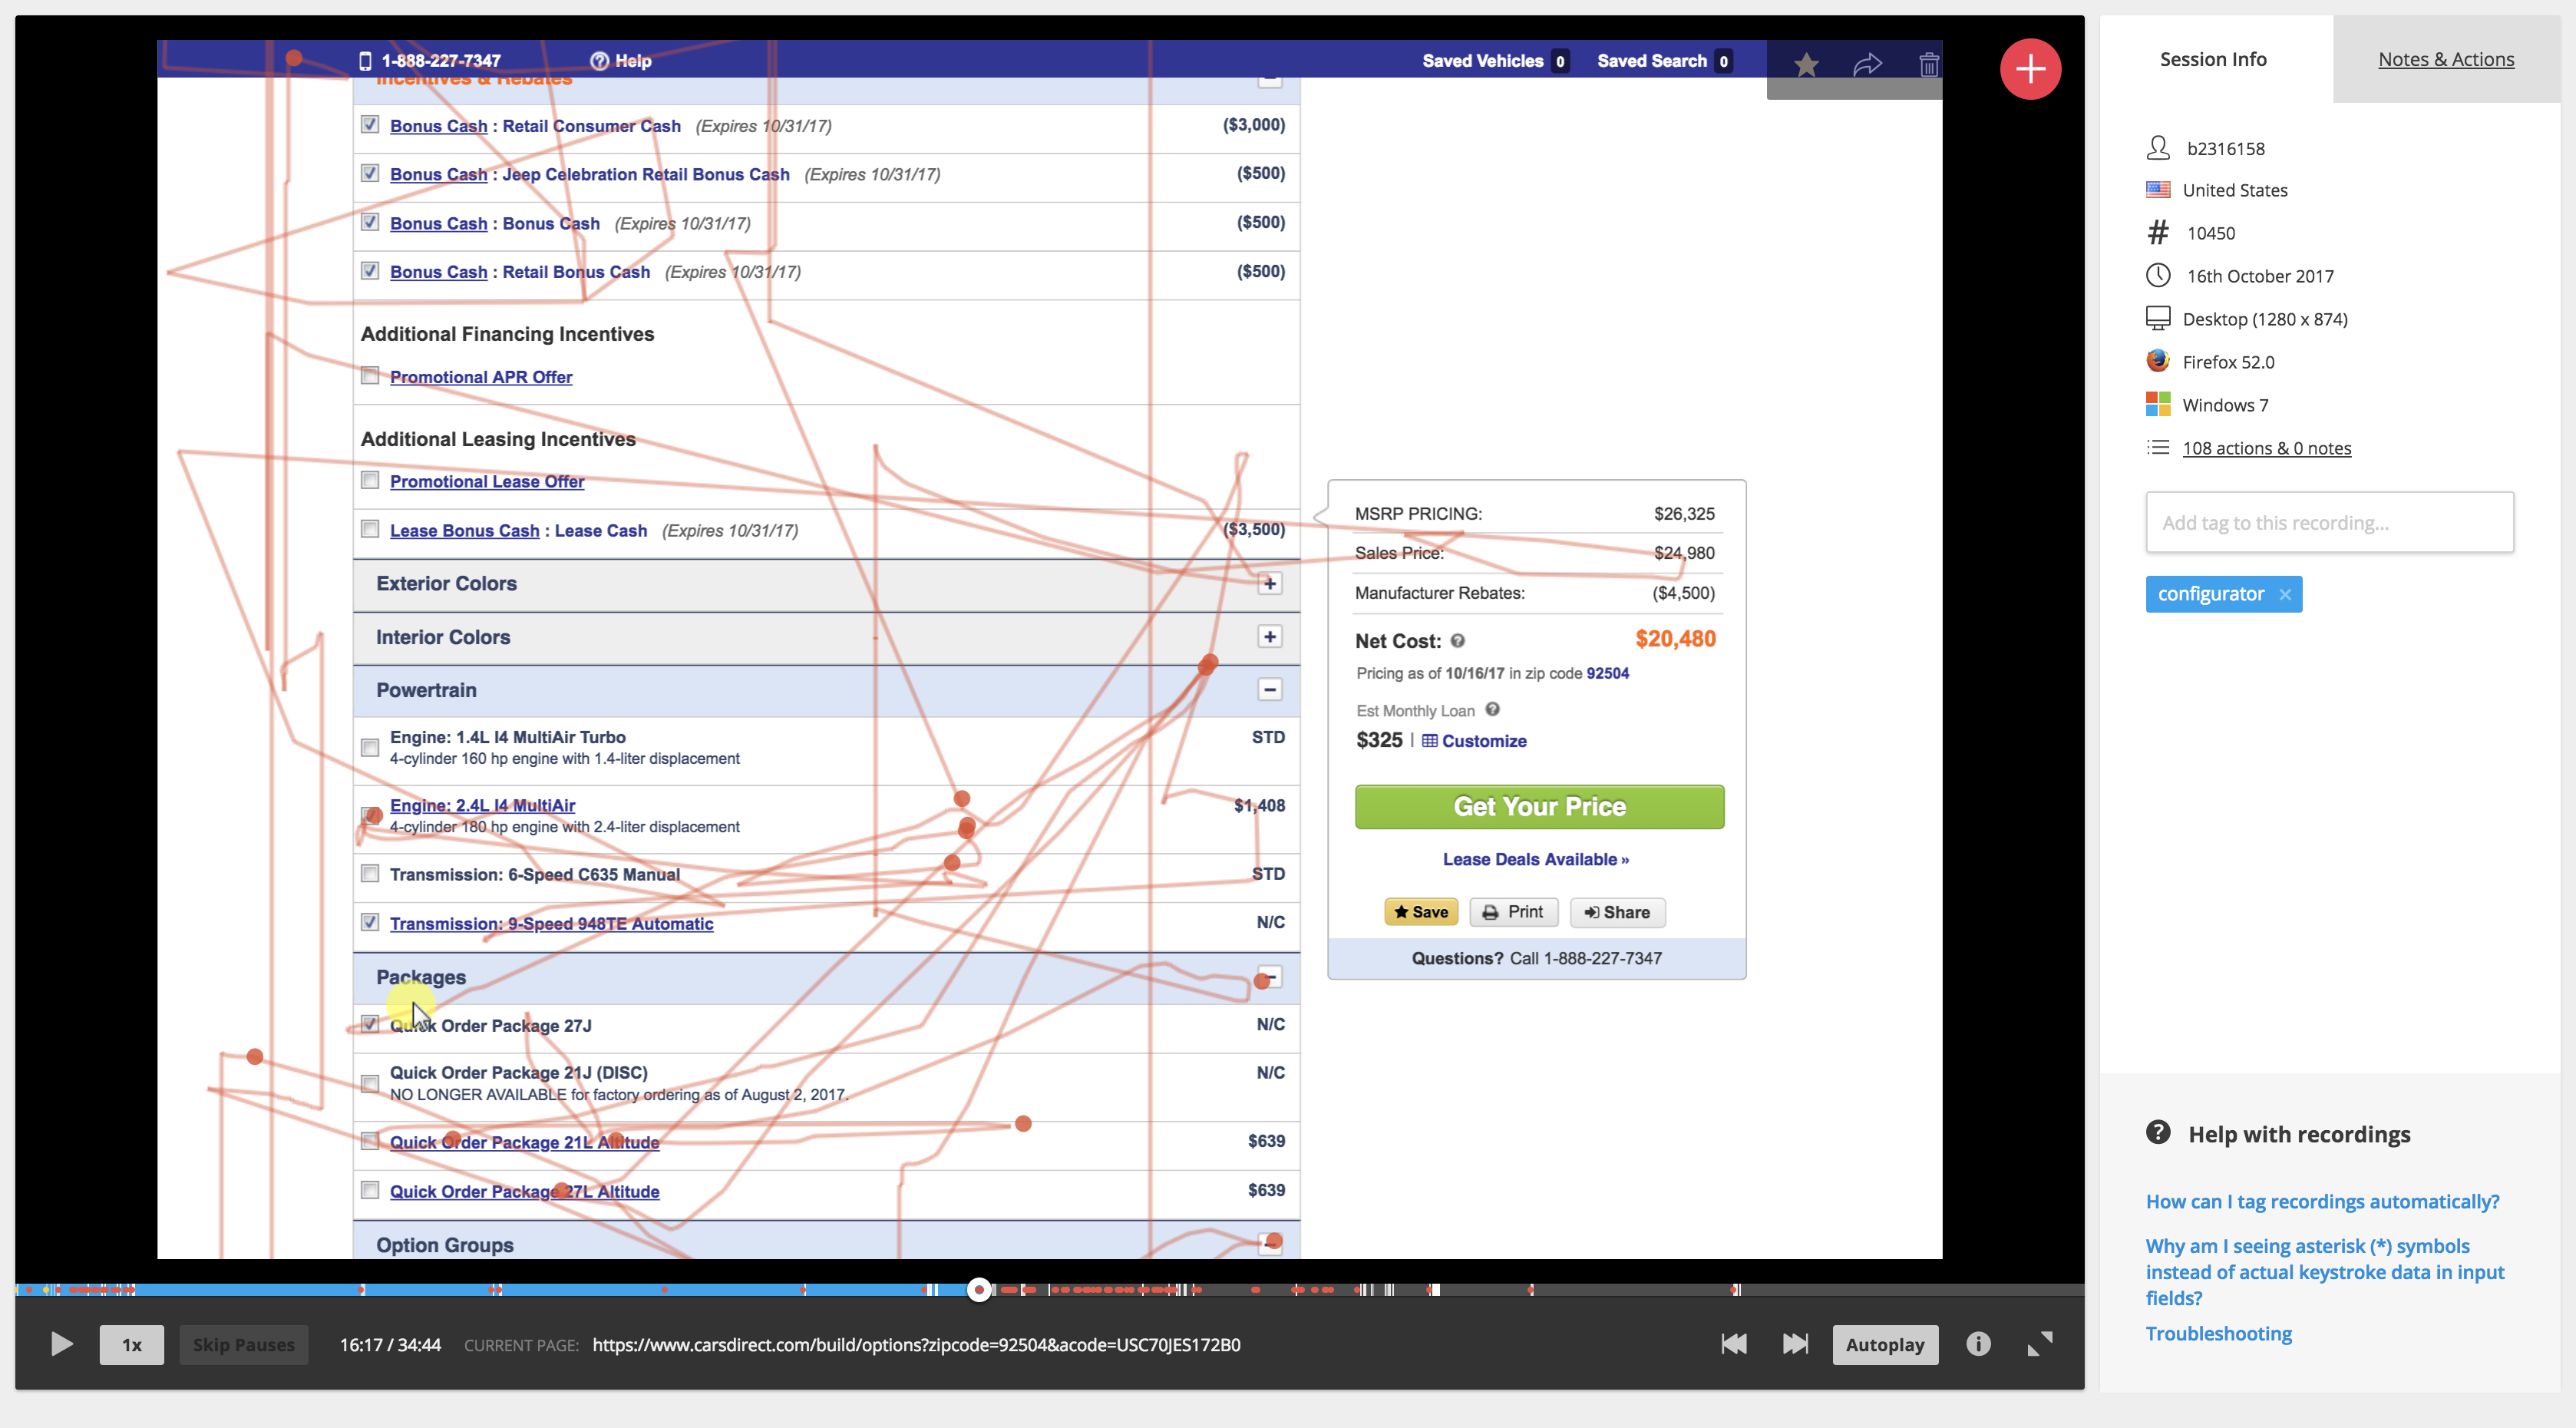Click the star favorite recording icon
The height and width of the screenshot is (1428, 2576).
1806,66
